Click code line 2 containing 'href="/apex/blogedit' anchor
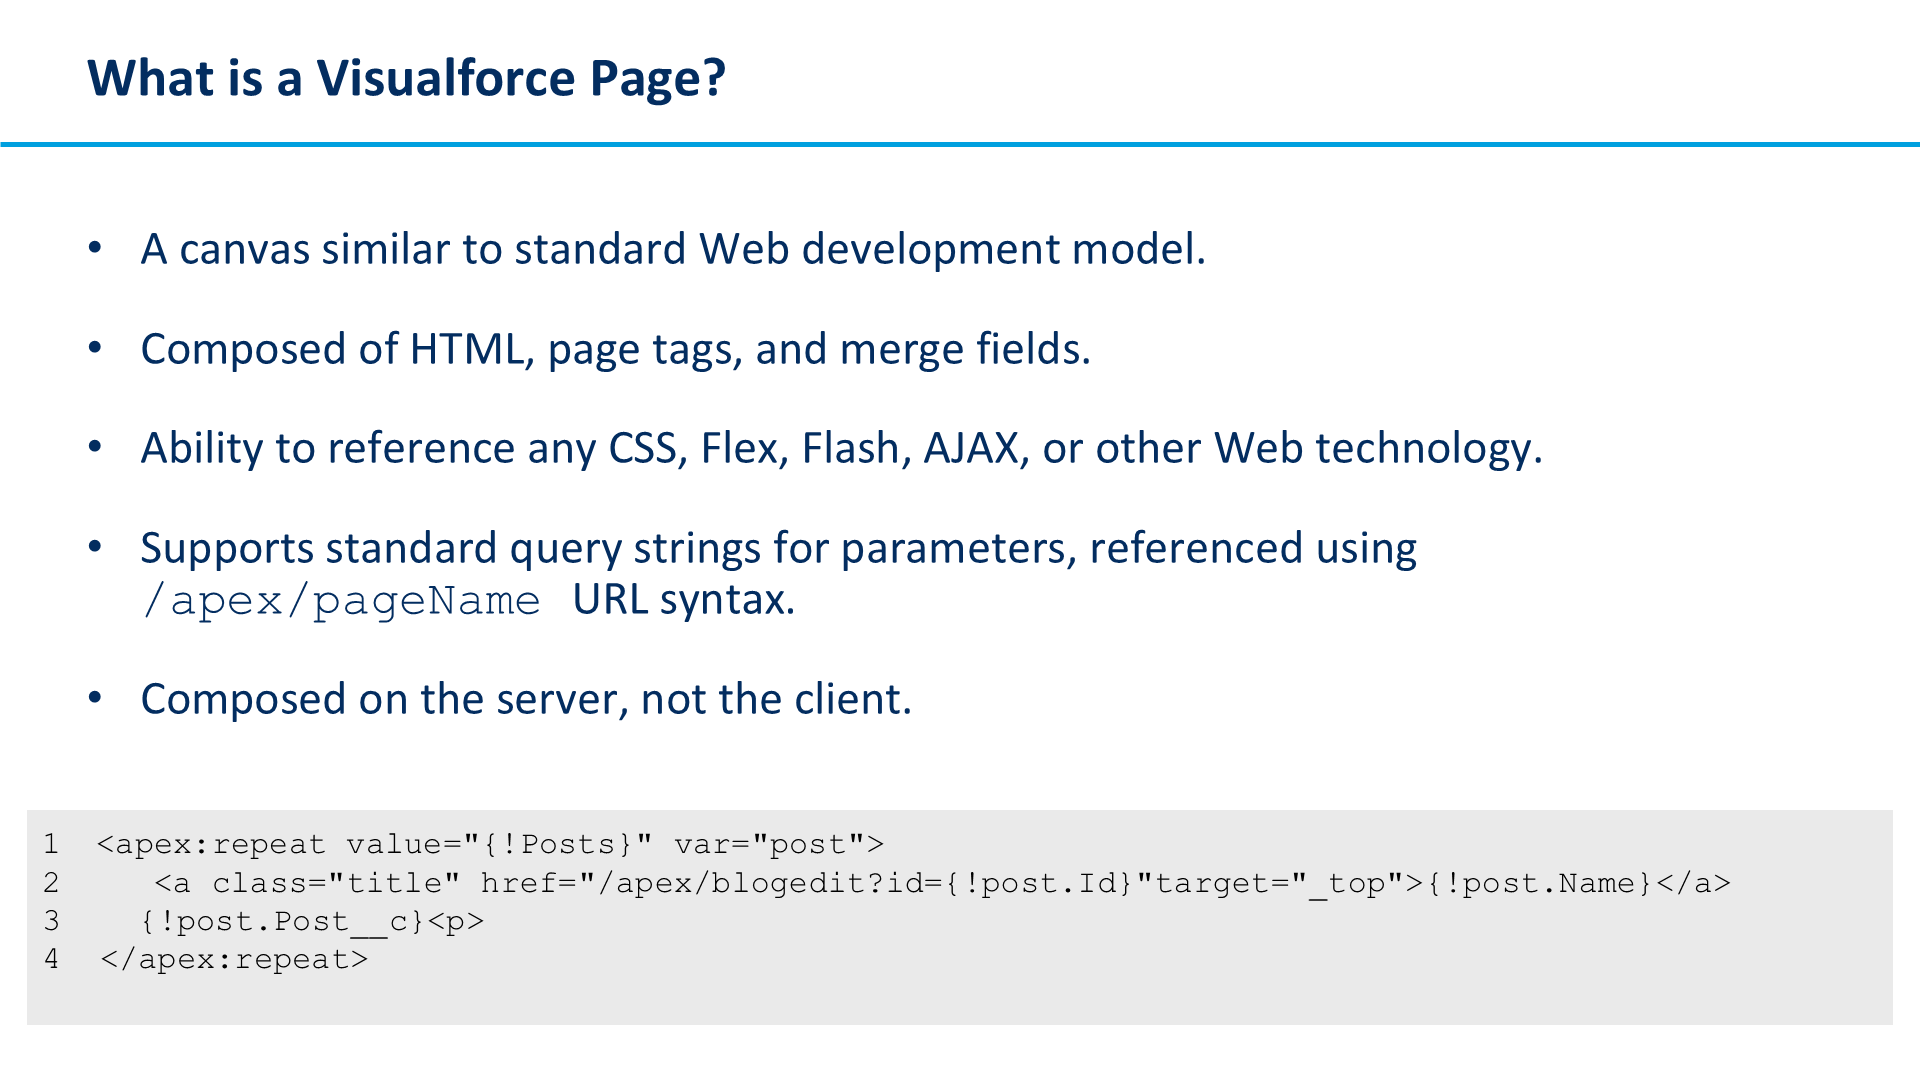The image size is (1920, 1080). tap(942, 884)
